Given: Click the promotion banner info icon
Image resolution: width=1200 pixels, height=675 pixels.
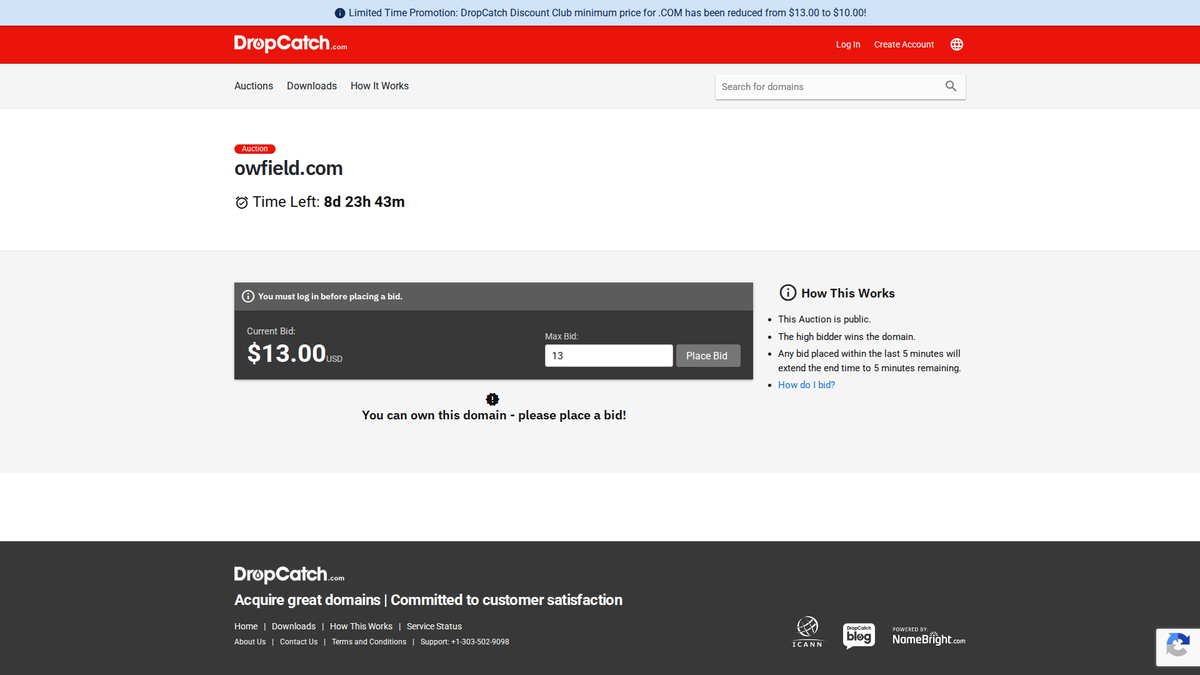Looking at the screenshot, I should tap(340, 13).
